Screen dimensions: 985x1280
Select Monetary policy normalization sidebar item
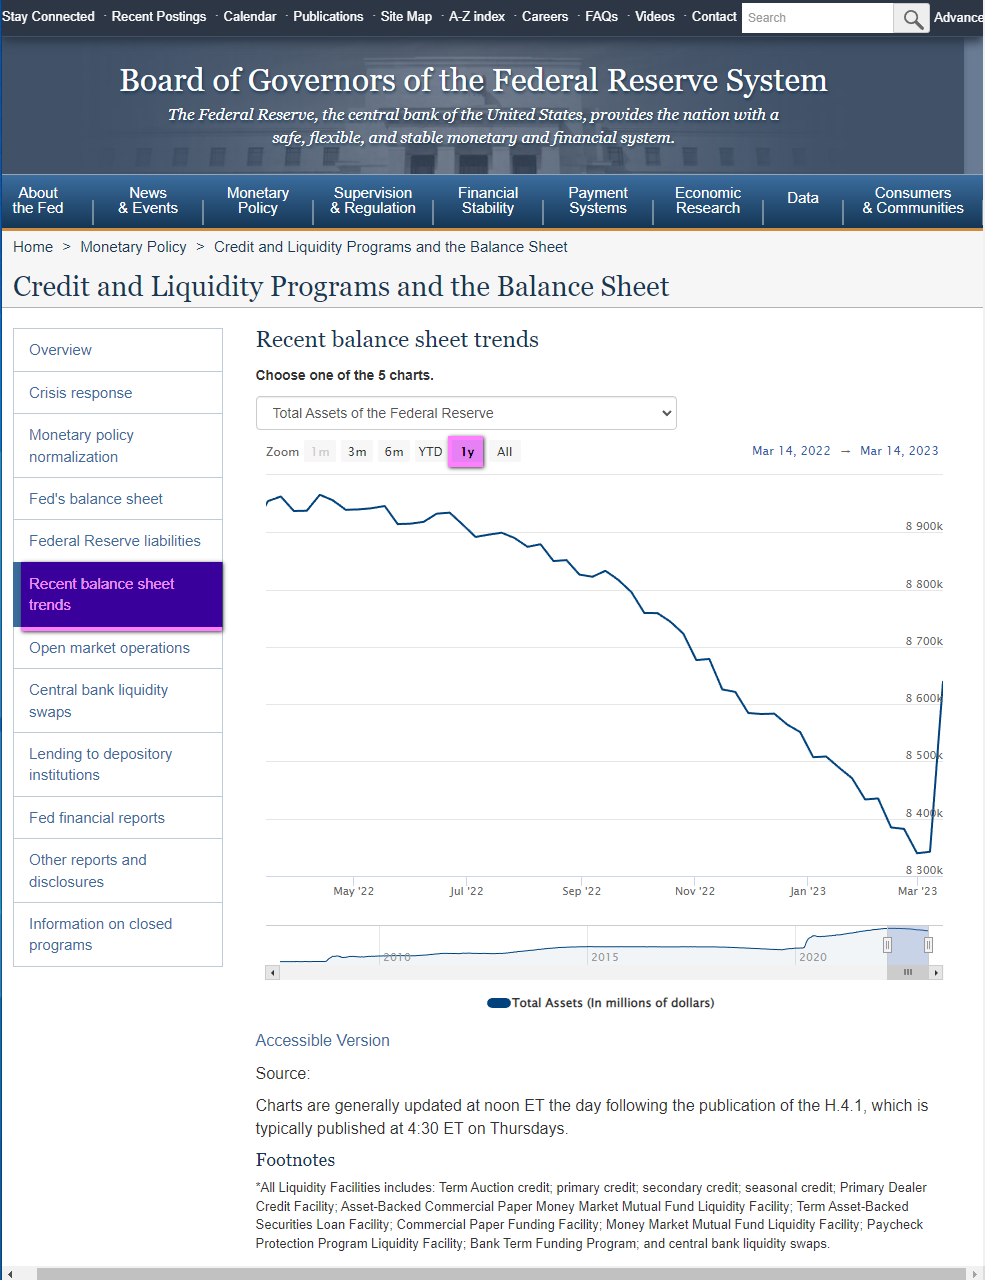click(118, 446)
